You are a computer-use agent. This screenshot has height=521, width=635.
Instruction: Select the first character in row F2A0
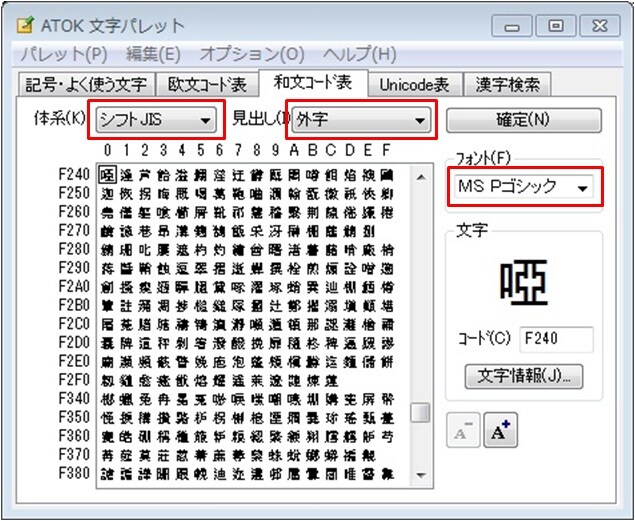pyautogui.click(x=108, y=287)
